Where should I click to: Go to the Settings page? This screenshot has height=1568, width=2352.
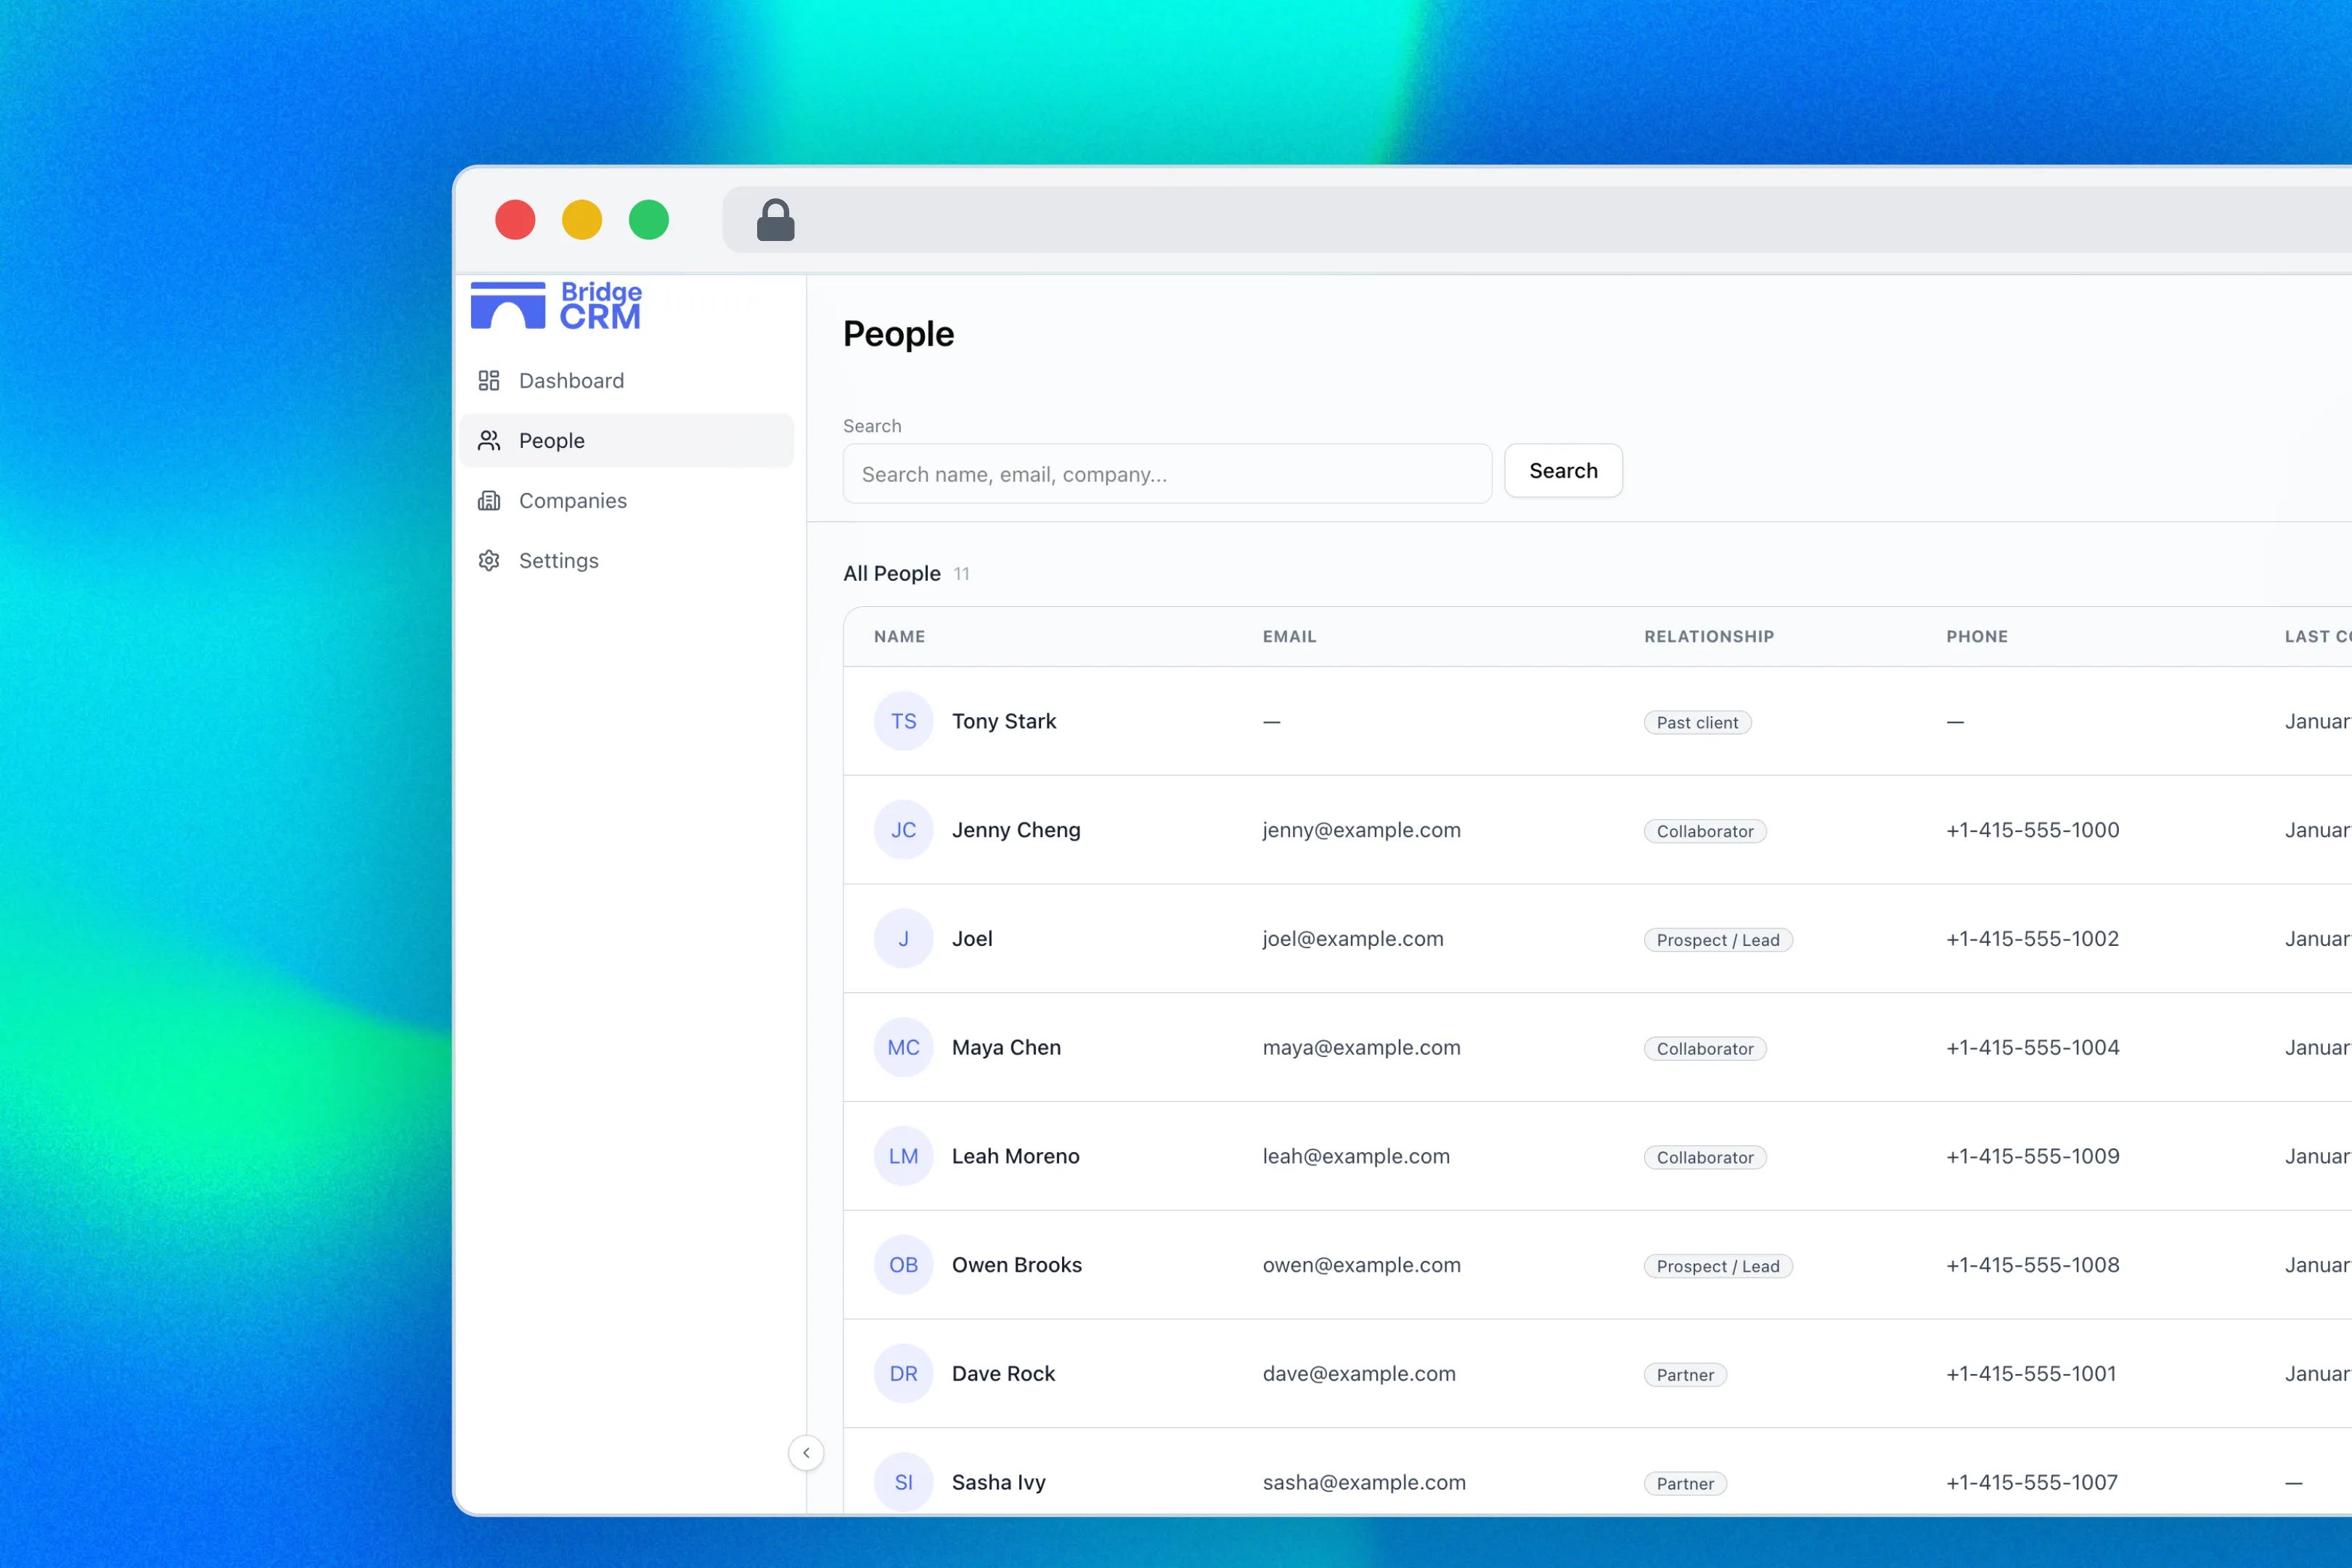point(558,560)
